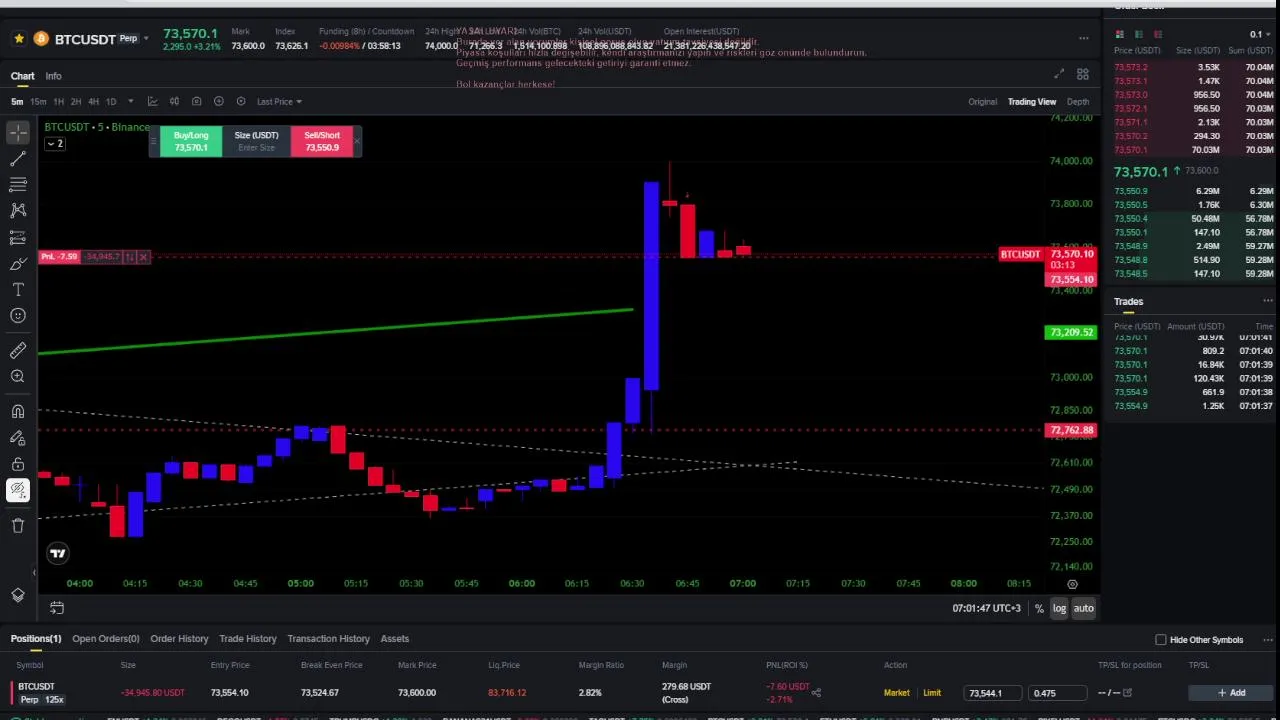Share position PNL via share icon
1280x720 pixels.
pos(816,692)
